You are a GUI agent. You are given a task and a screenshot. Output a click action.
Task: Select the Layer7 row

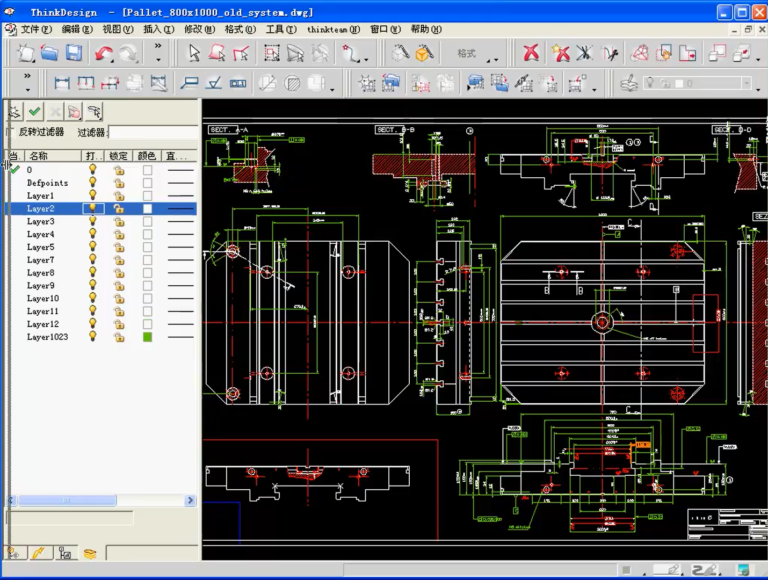point(101,260)
